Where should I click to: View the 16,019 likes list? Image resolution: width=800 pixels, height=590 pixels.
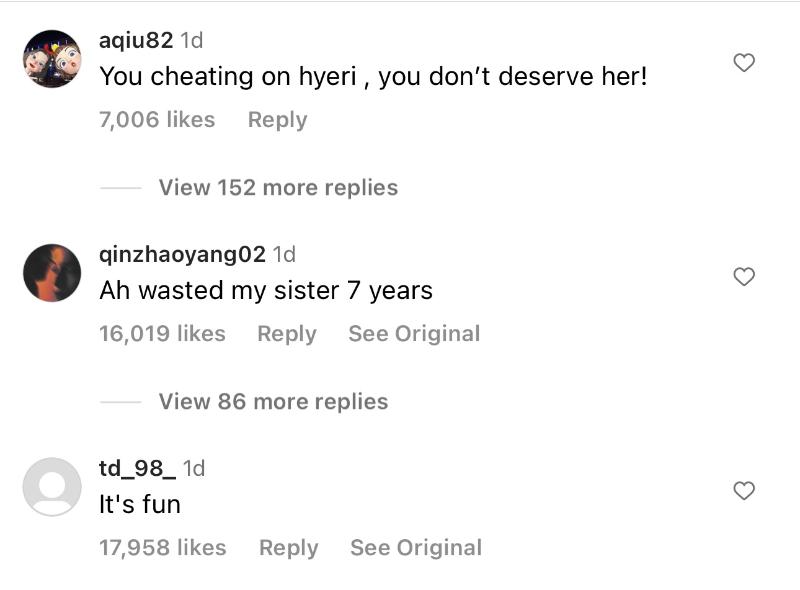(x=162, y=334)
